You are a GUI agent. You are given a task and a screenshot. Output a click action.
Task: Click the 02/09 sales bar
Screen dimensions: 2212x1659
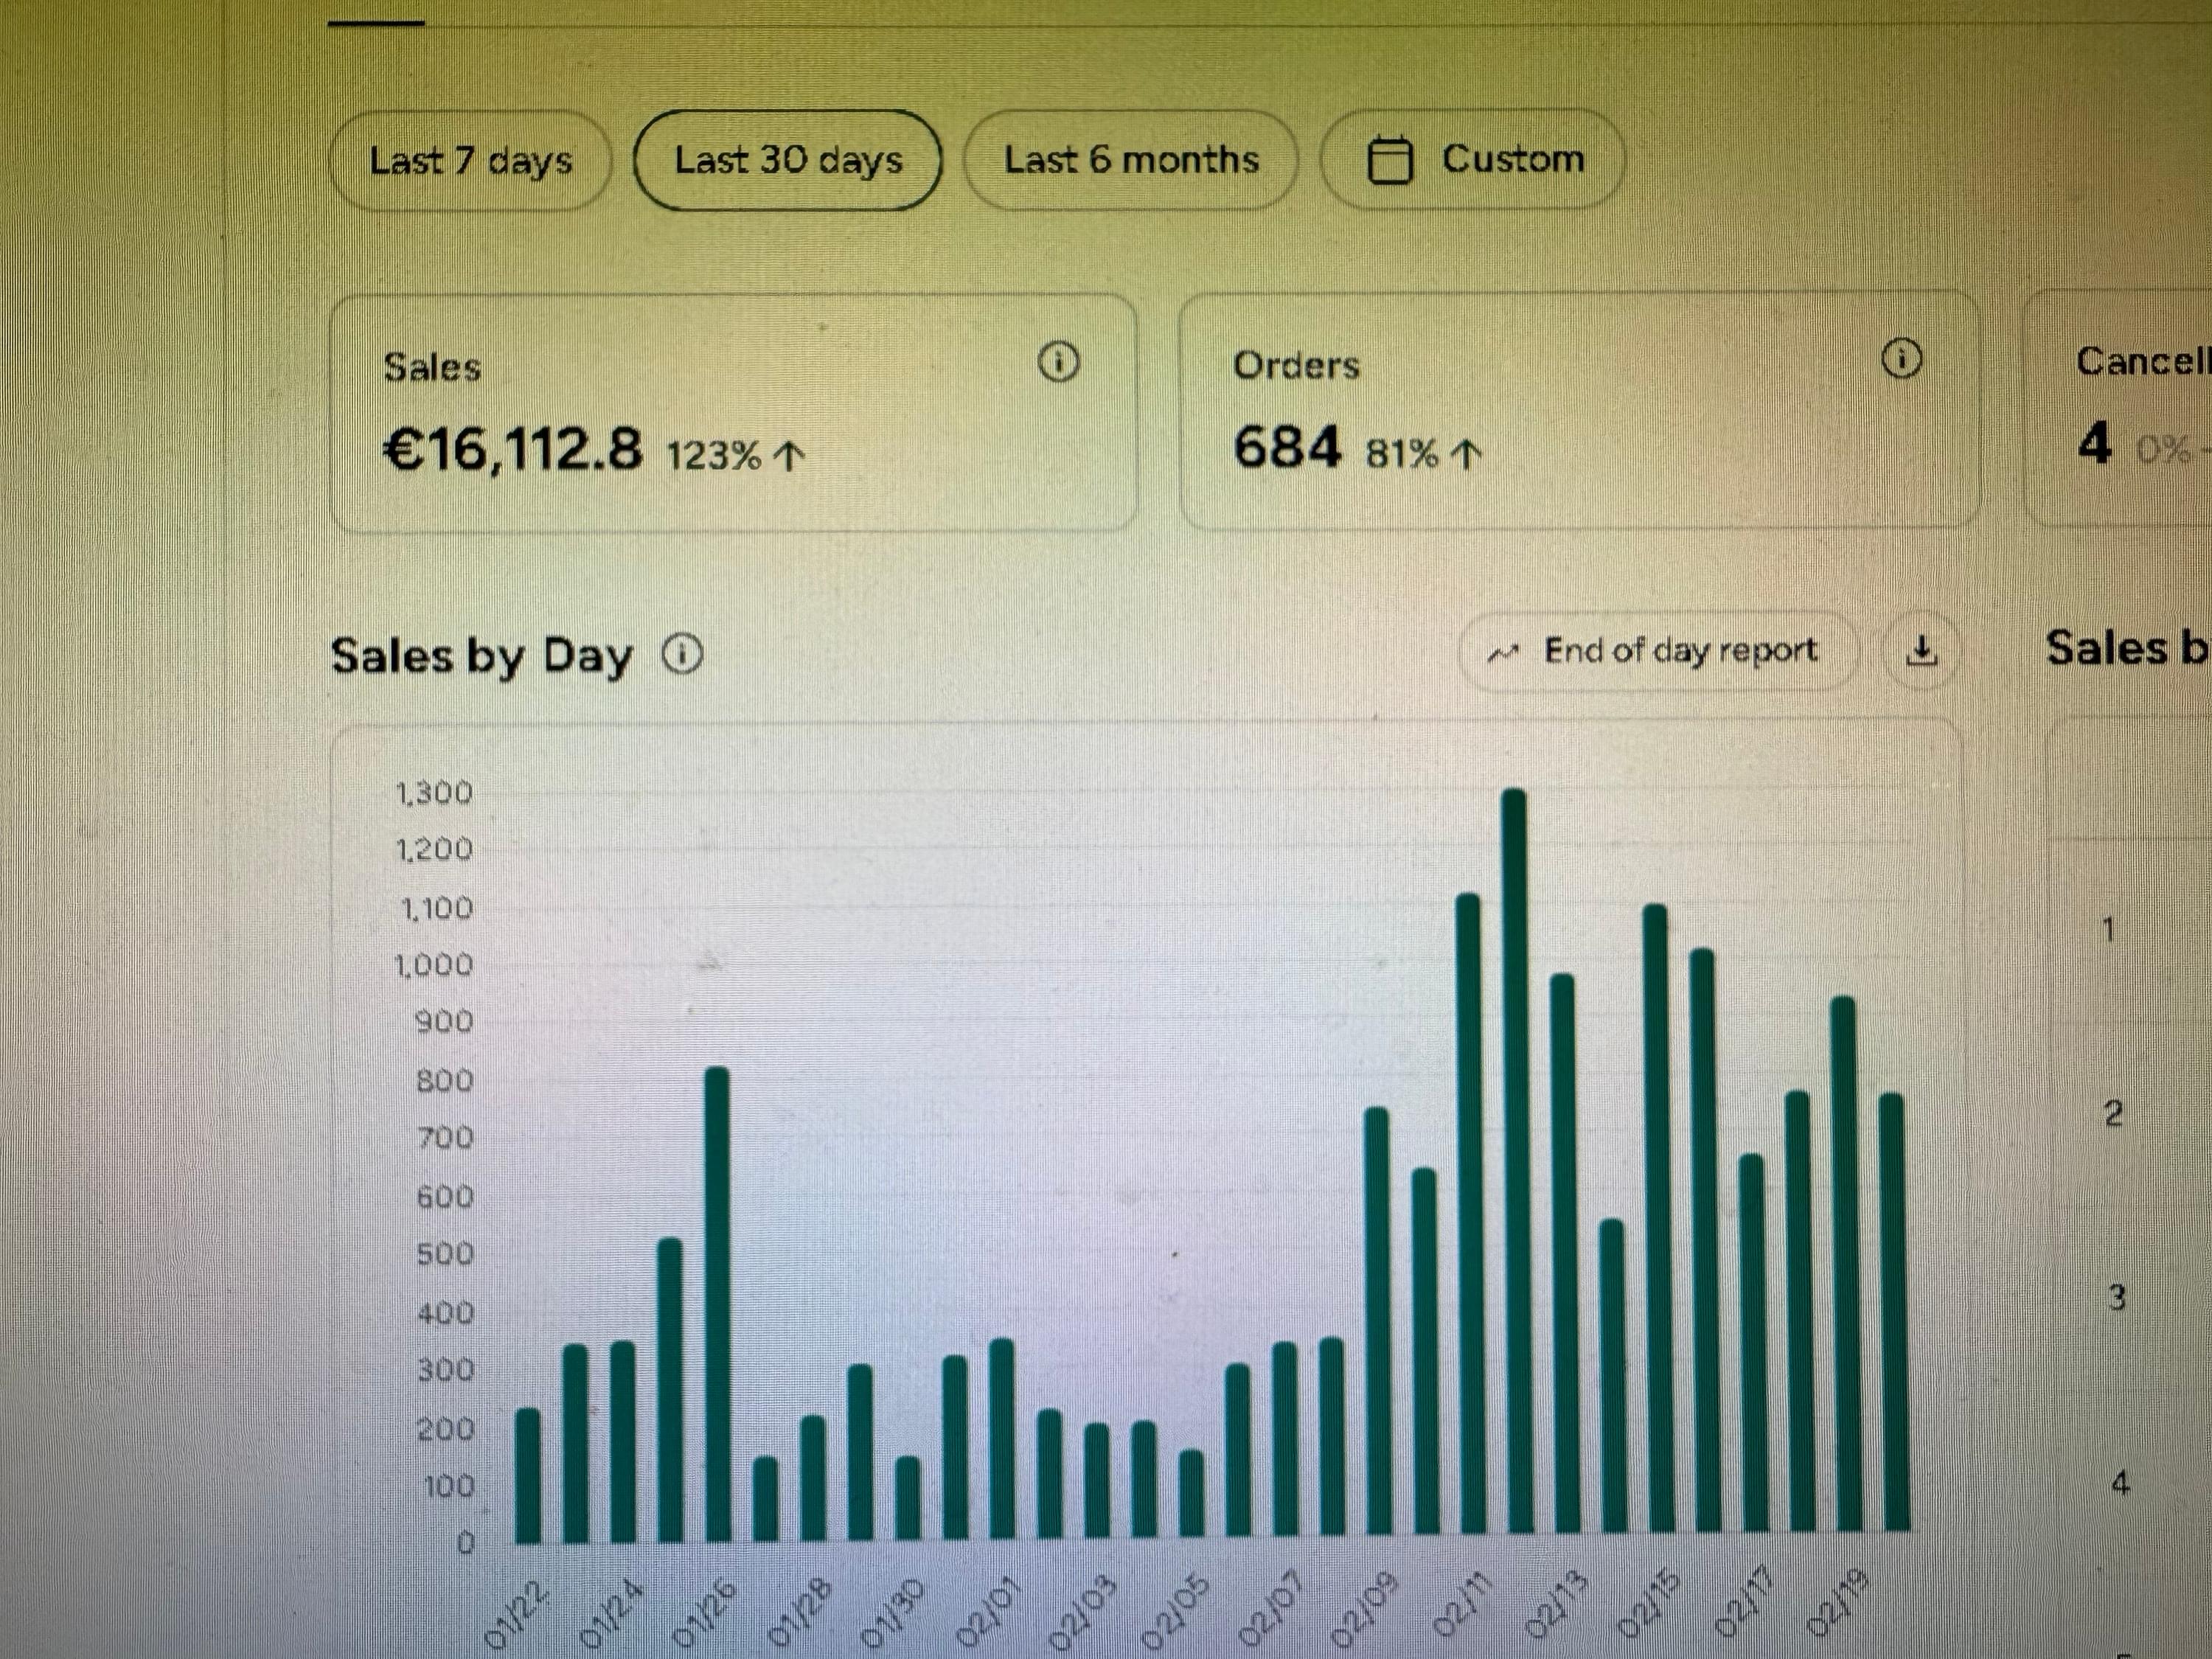(x=1377, y=1320)
